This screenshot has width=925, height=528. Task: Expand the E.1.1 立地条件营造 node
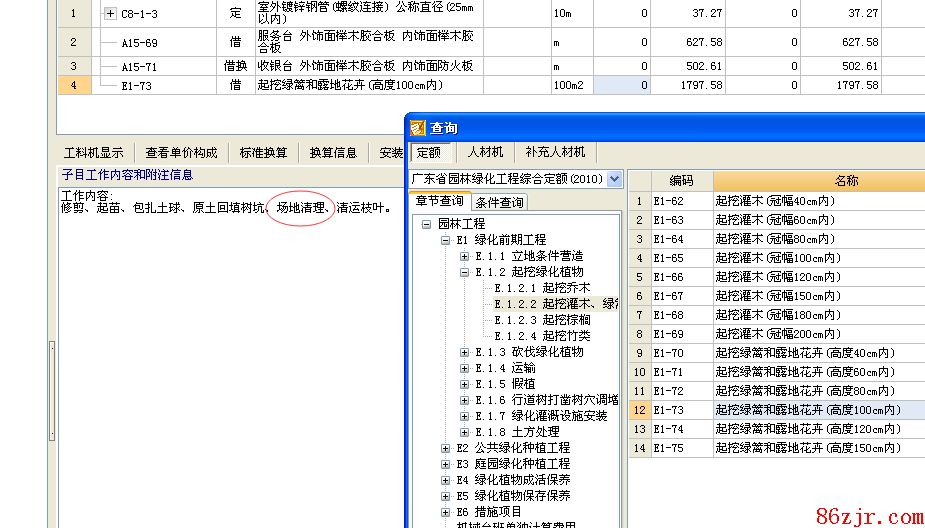click(464, 256)
